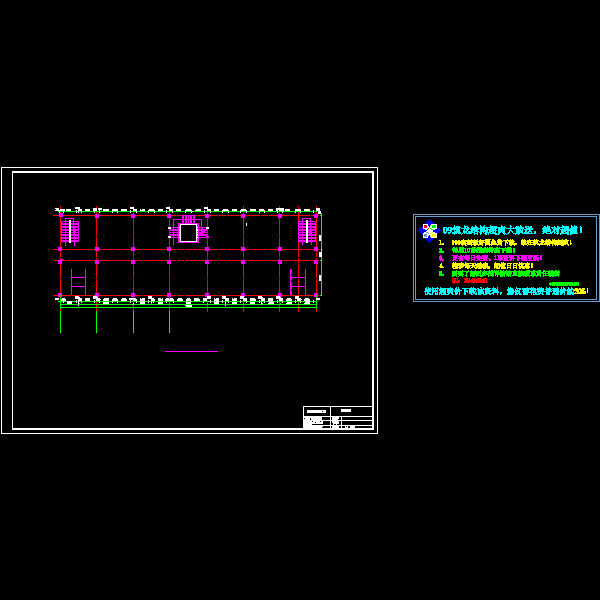
Task: Click the cyan bottom line text of banner
Action: (x=506, y=291)
